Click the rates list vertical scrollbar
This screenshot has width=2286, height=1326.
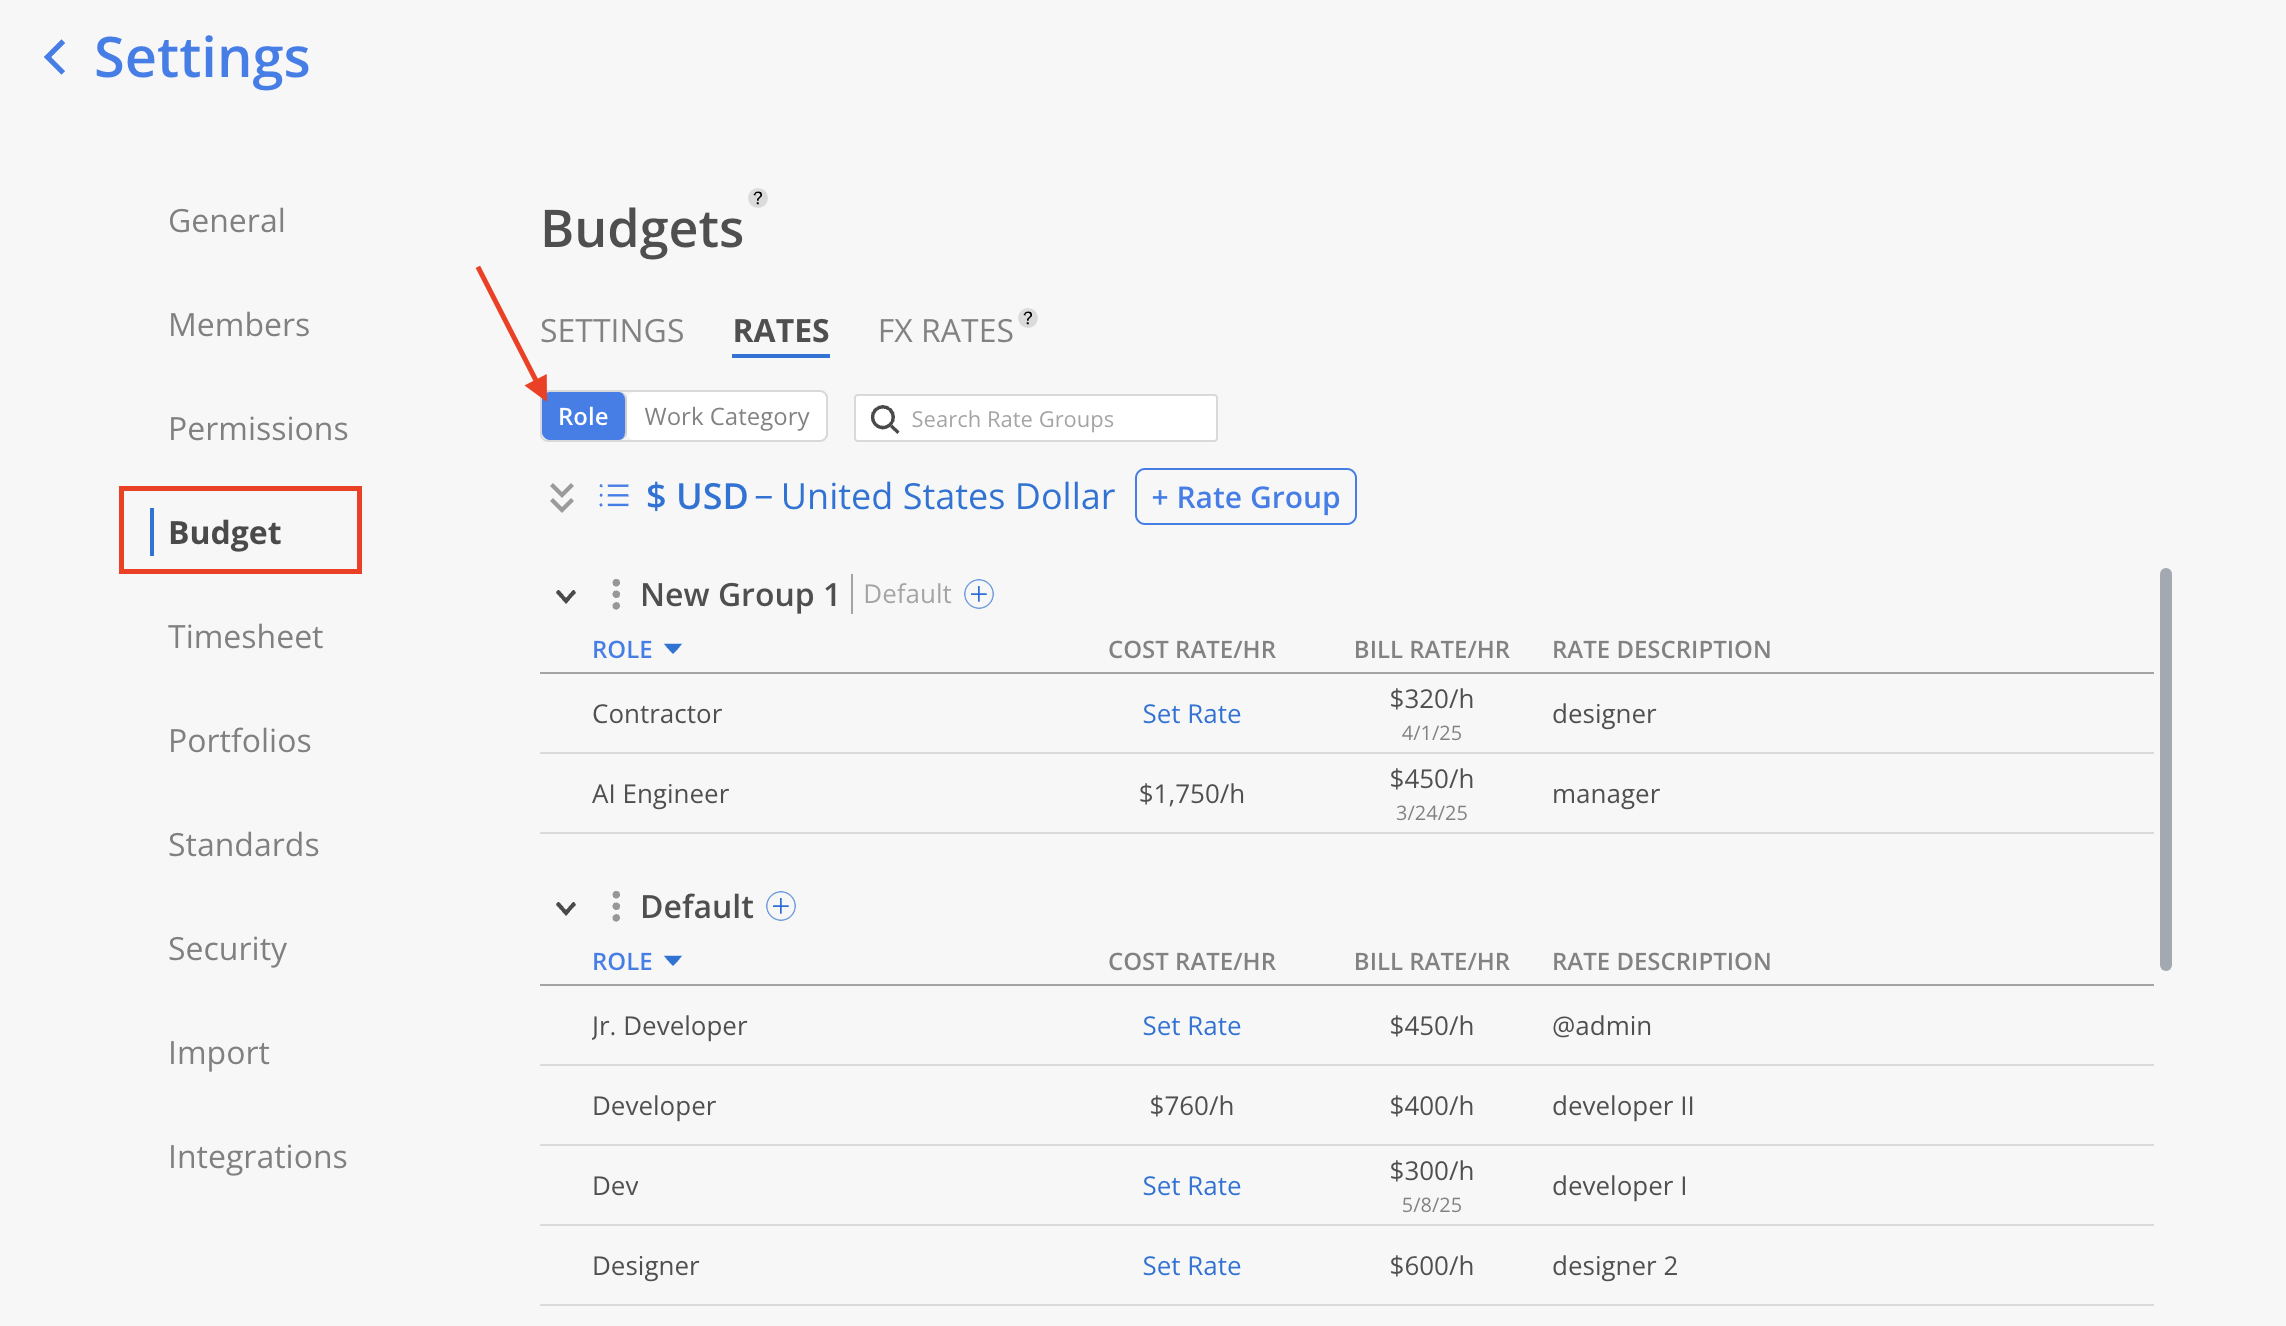click(x=2166, y=769)
